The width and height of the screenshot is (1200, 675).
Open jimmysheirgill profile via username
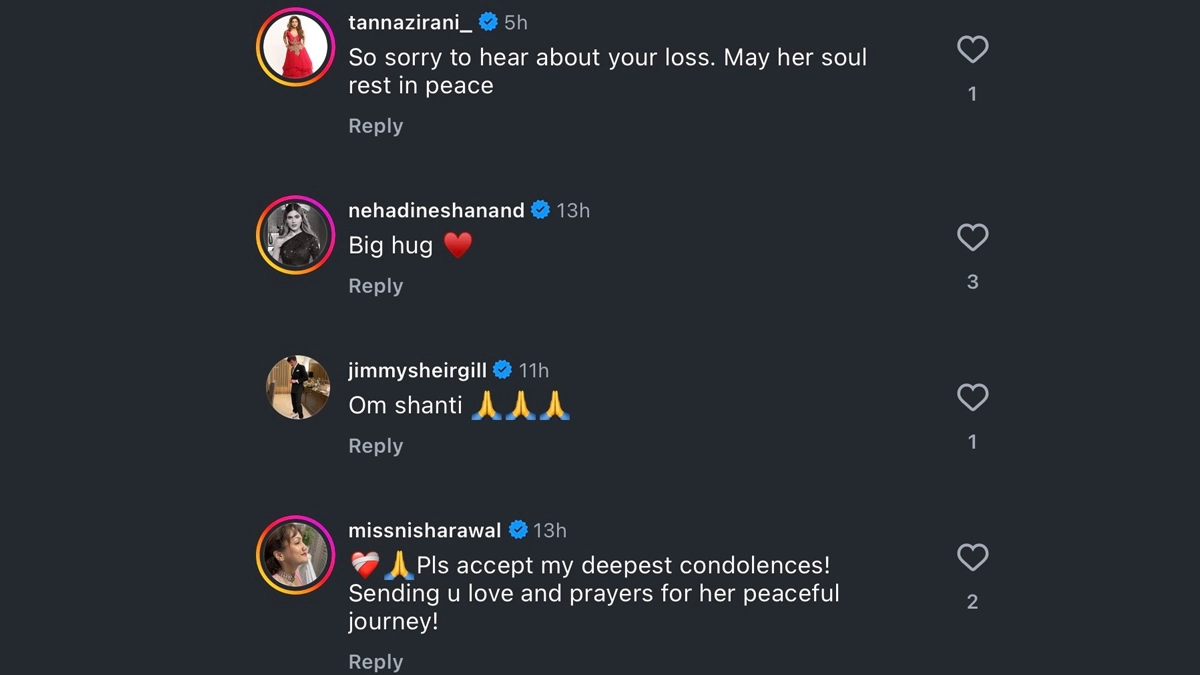[417, 370]
